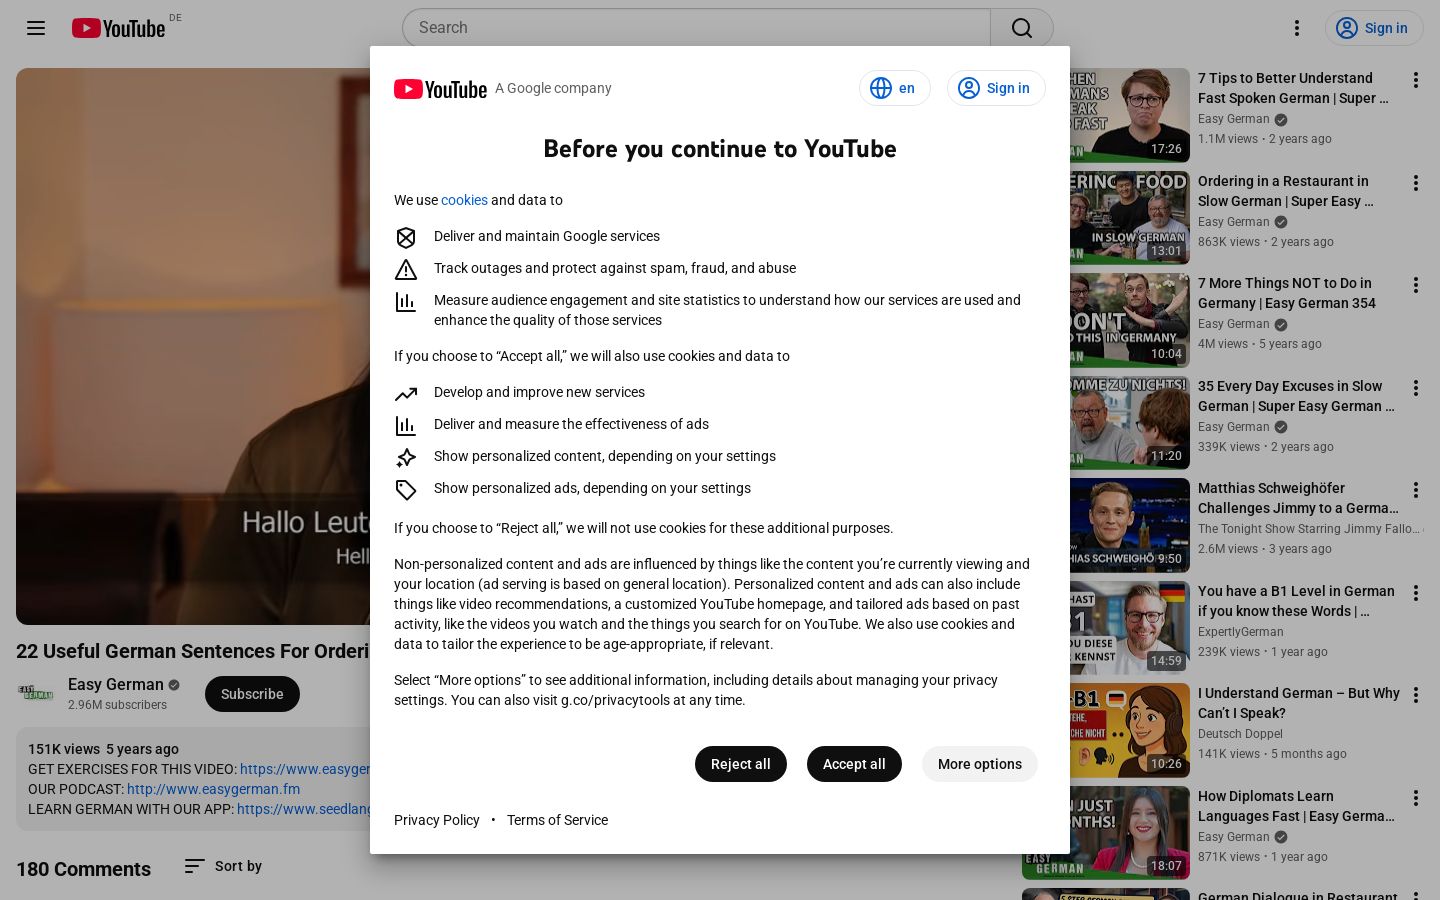Open three-dot menu for '35 Every Day Excuses' video

(1416, 388)
